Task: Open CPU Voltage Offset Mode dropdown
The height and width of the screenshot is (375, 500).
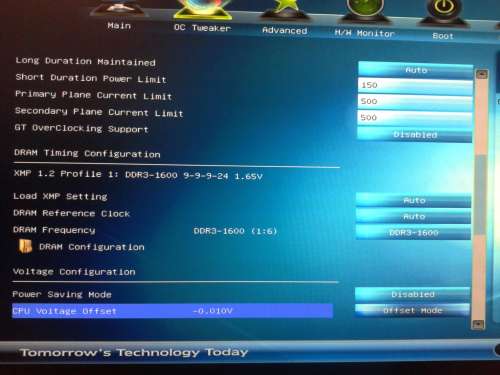Action: click(x=412, y=310)
